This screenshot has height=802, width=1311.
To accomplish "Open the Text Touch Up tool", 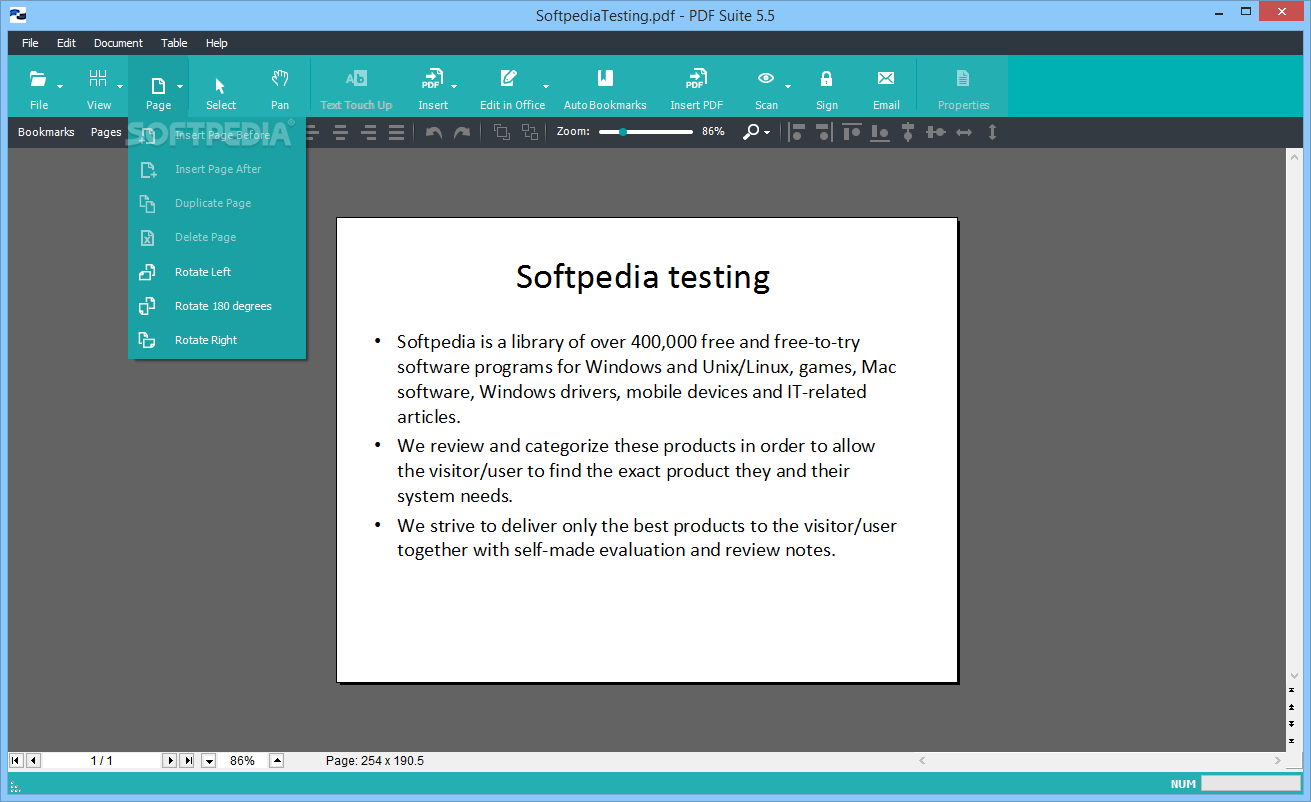I will 356,88.
